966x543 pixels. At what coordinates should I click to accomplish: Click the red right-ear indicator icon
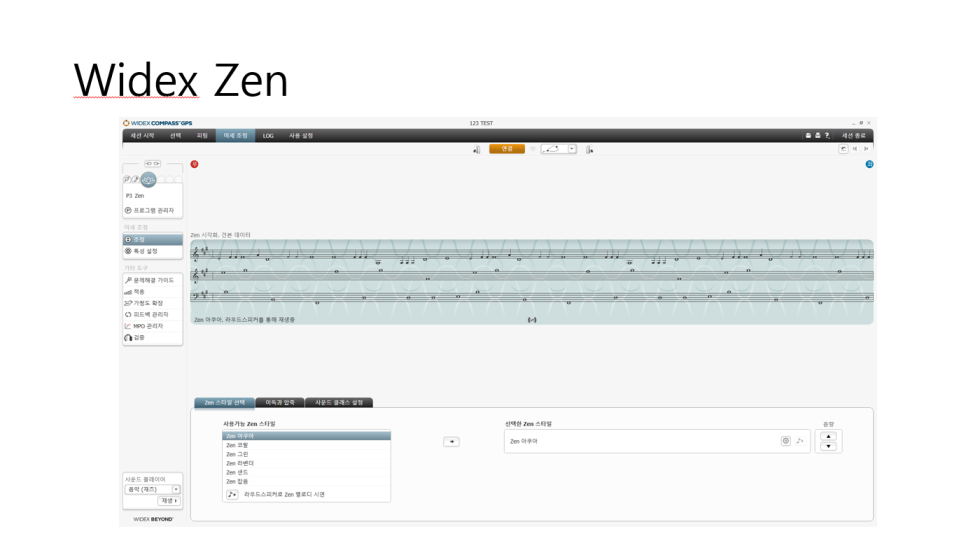point(195,164)
